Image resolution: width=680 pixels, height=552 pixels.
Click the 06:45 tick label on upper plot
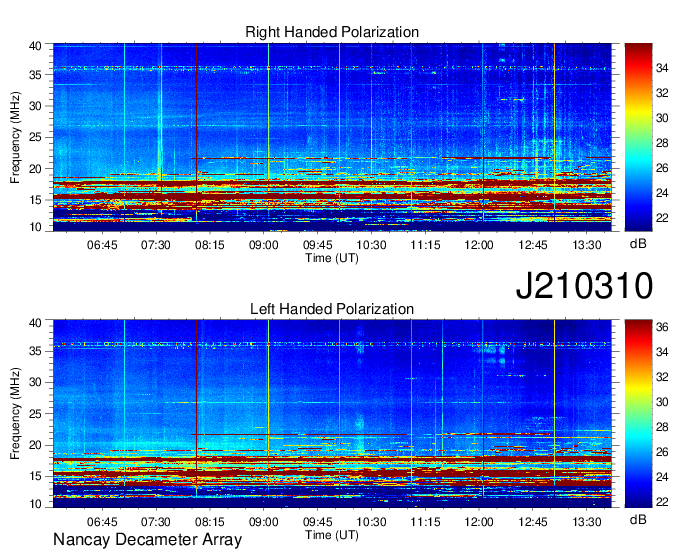[x=102, y=245]
